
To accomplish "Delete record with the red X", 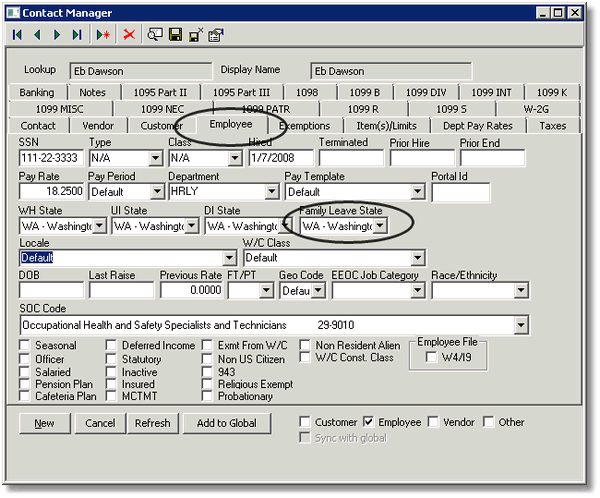I will [x=129, y=35].
